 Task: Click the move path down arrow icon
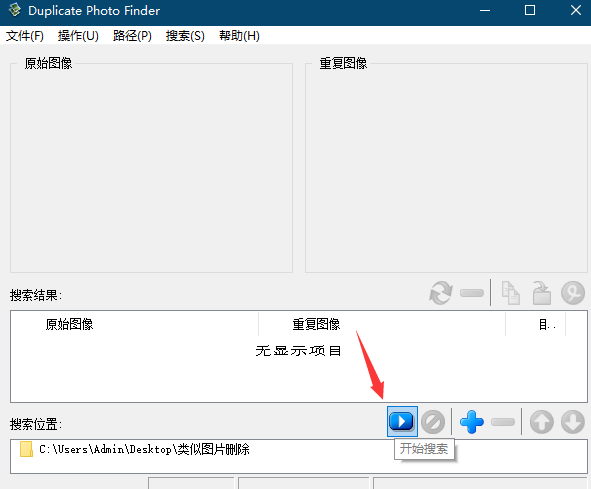tap(573, 422)
